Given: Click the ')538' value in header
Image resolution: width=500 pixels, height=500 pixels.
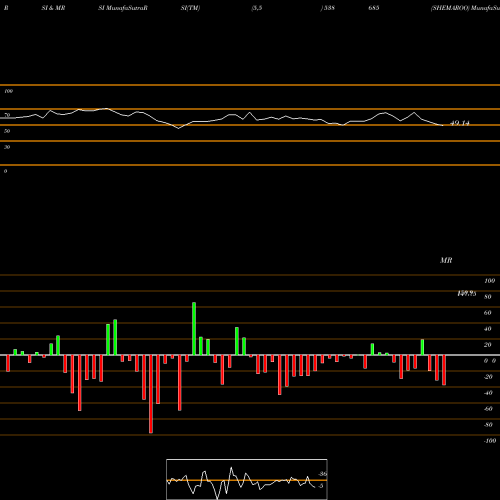Looking at the screenshot, I should 328,8.
